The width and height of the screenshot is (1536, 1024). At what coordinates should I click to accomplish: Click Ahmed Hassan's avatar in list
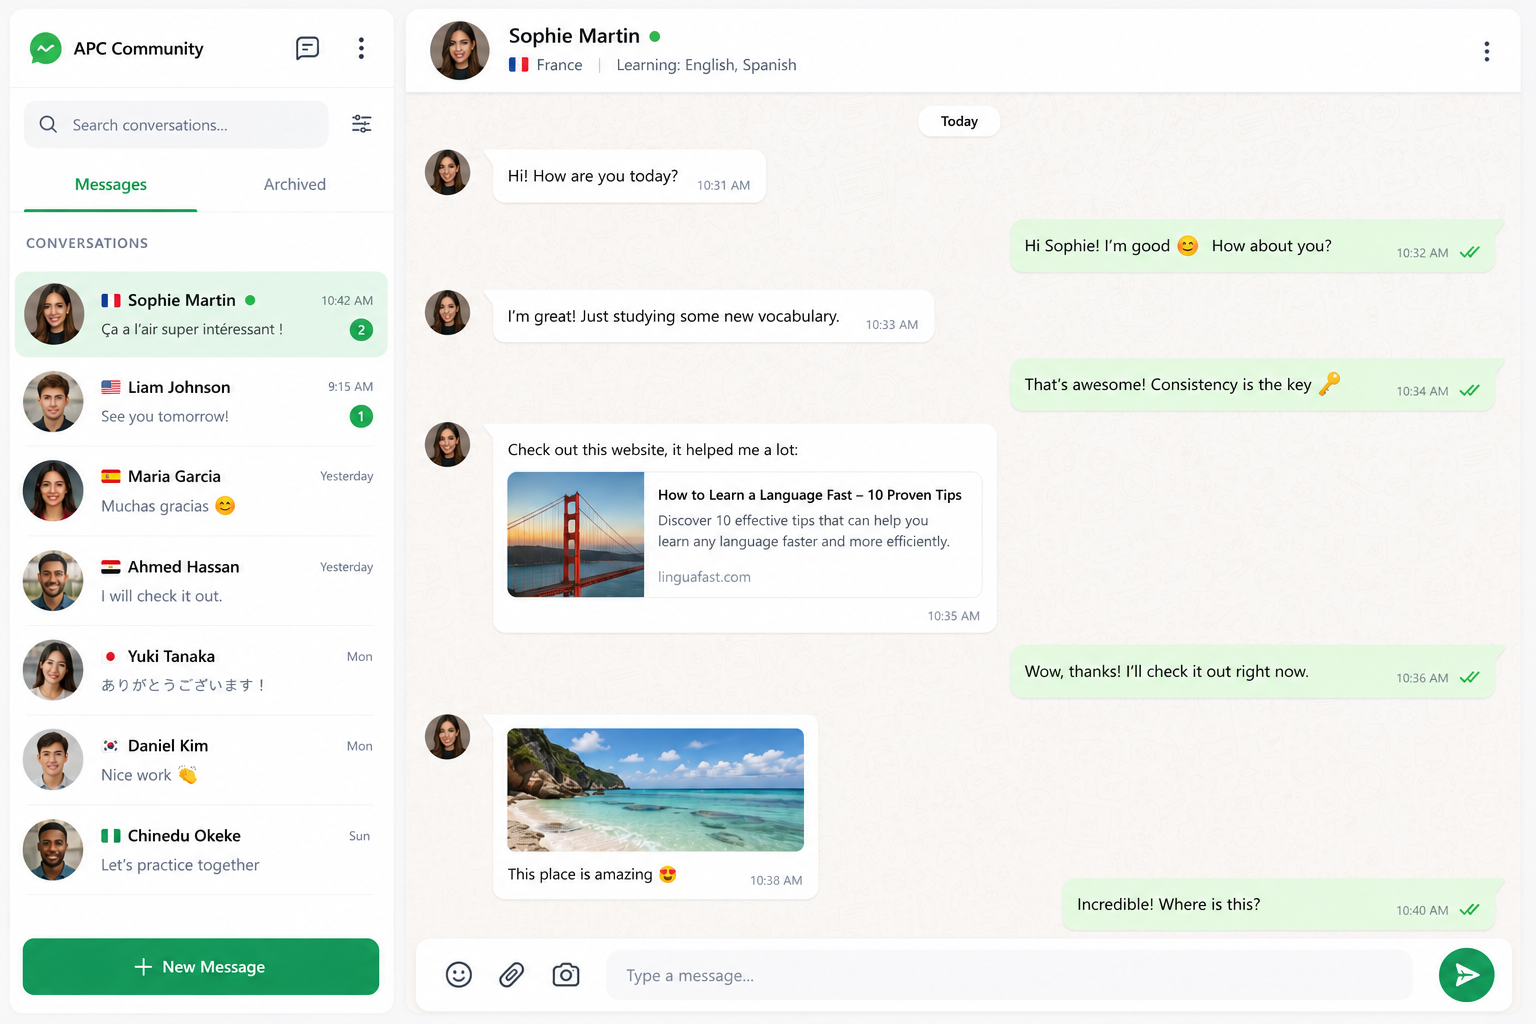[x=53, y=580]
